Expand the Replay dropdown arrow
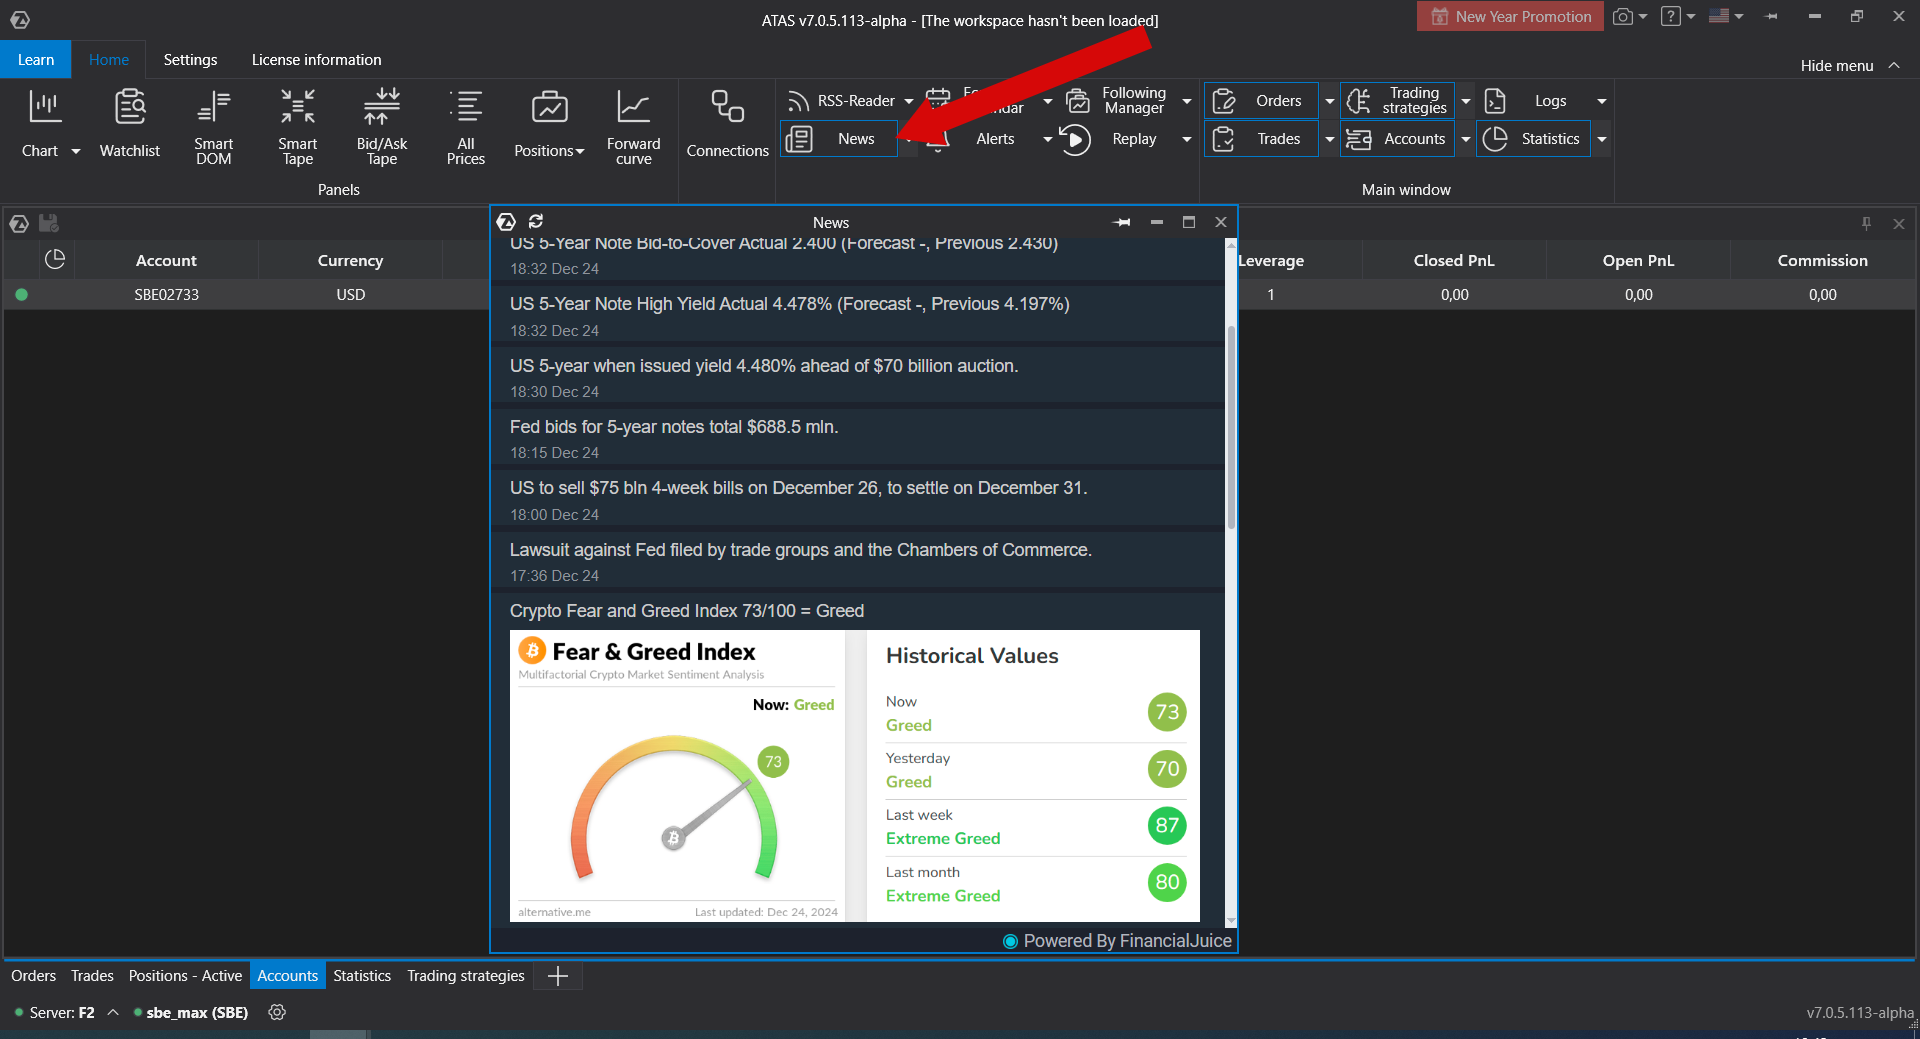 click(x=1187, y=139)
